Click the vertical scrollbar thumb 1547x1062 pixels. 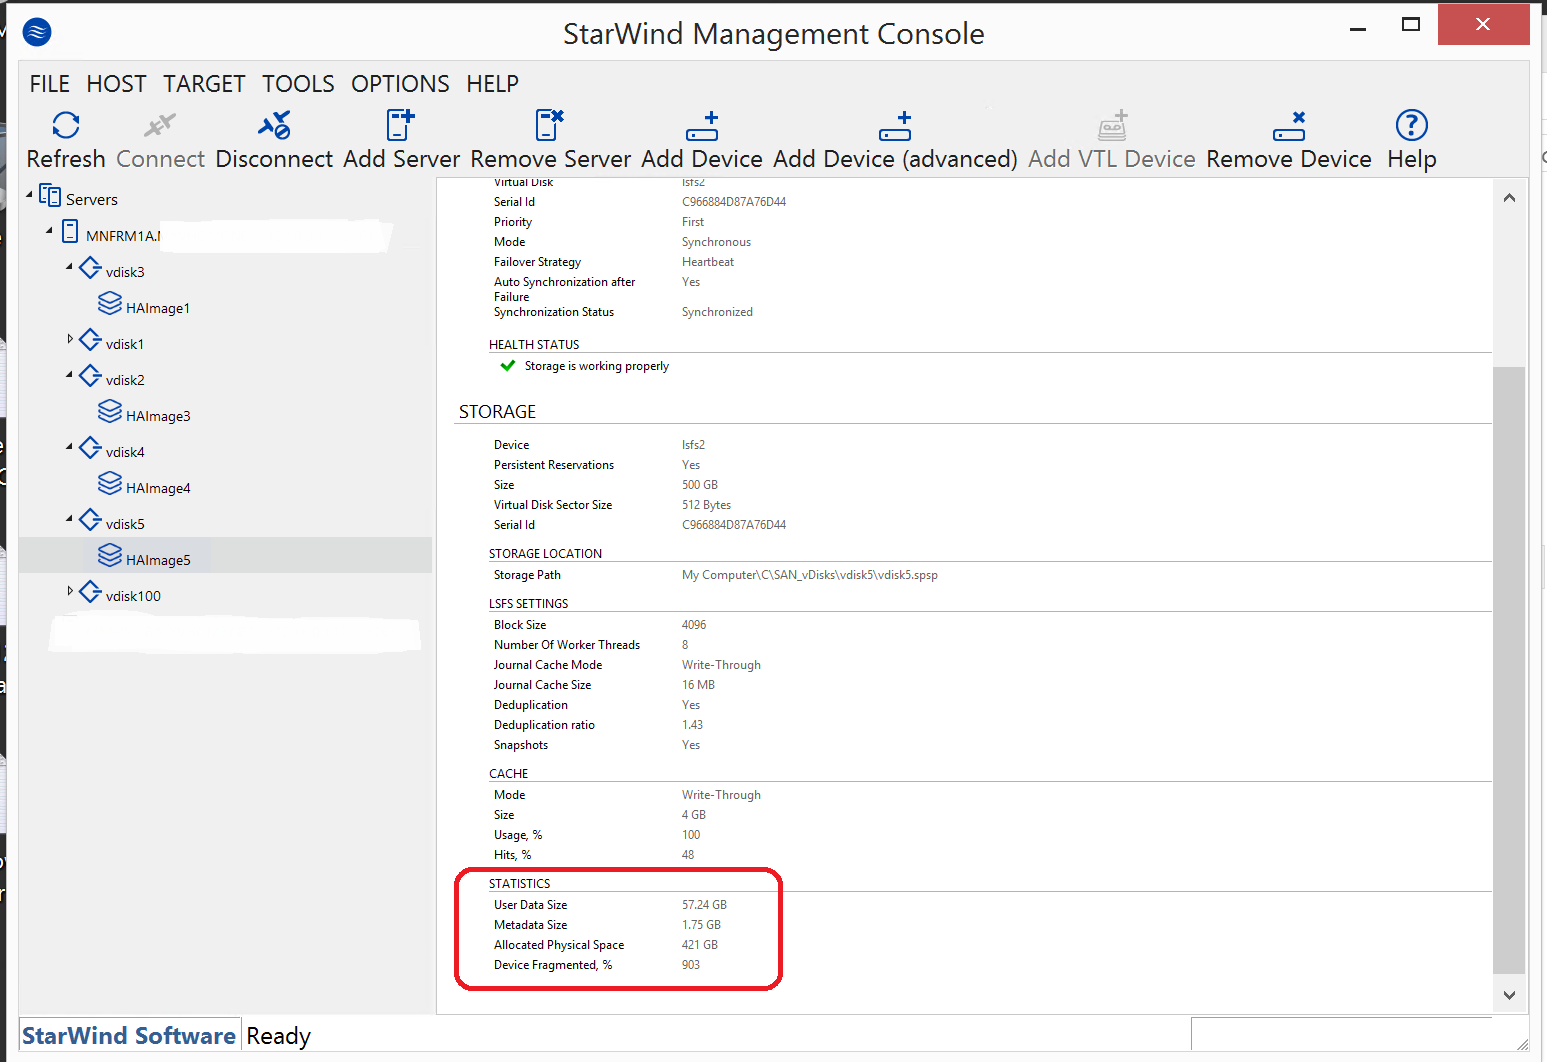tap(1509, 670)
